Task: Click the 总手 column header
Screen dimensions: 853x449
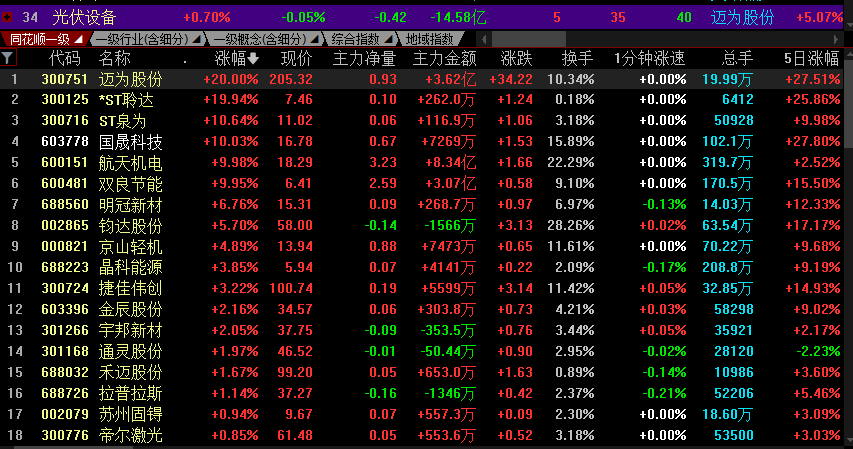Action: (x=737, y=59)
